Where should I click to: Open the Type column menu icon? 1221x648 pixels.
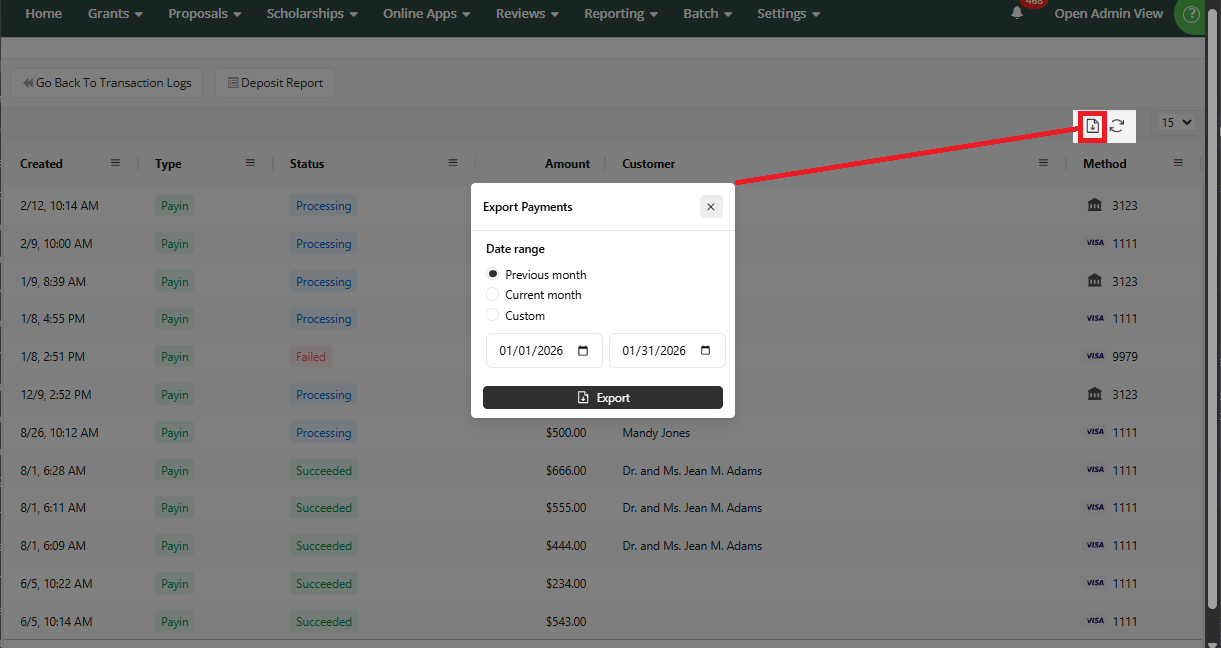tap(250, 163)
